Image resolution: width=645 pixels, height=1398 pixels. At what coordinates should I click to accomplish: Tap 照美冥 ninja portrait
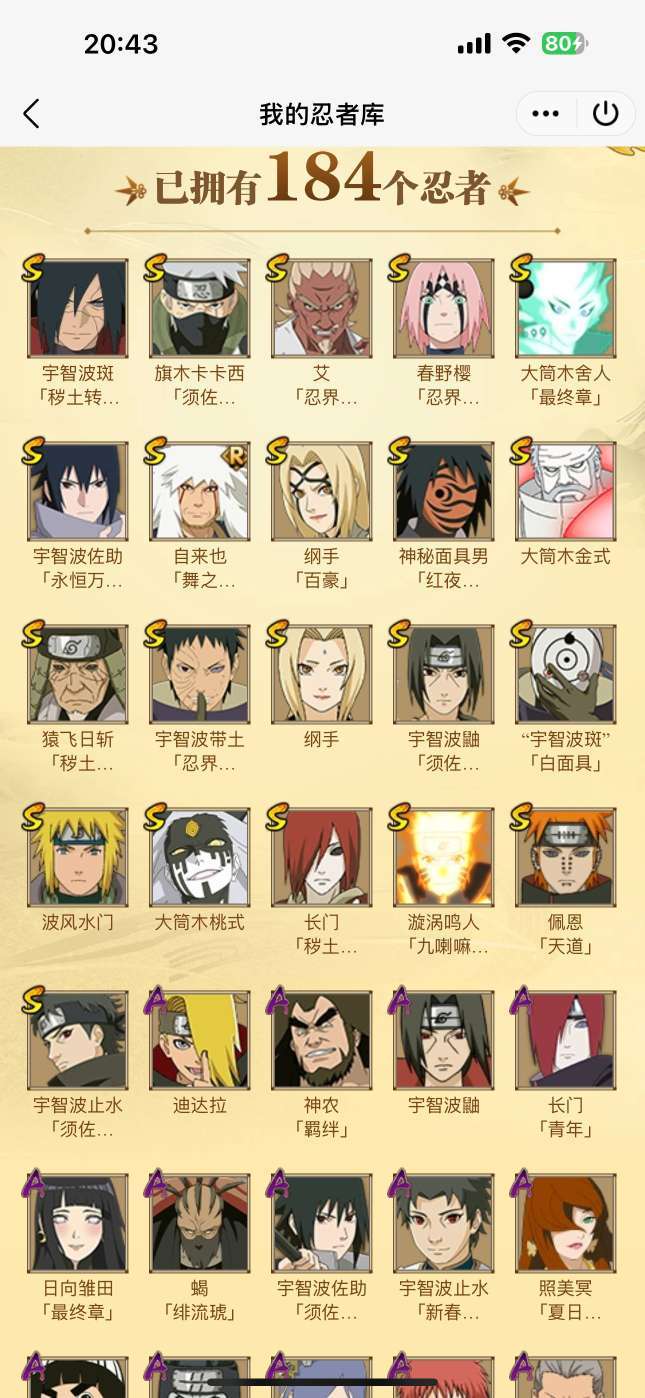click(x=566, y=1223)
